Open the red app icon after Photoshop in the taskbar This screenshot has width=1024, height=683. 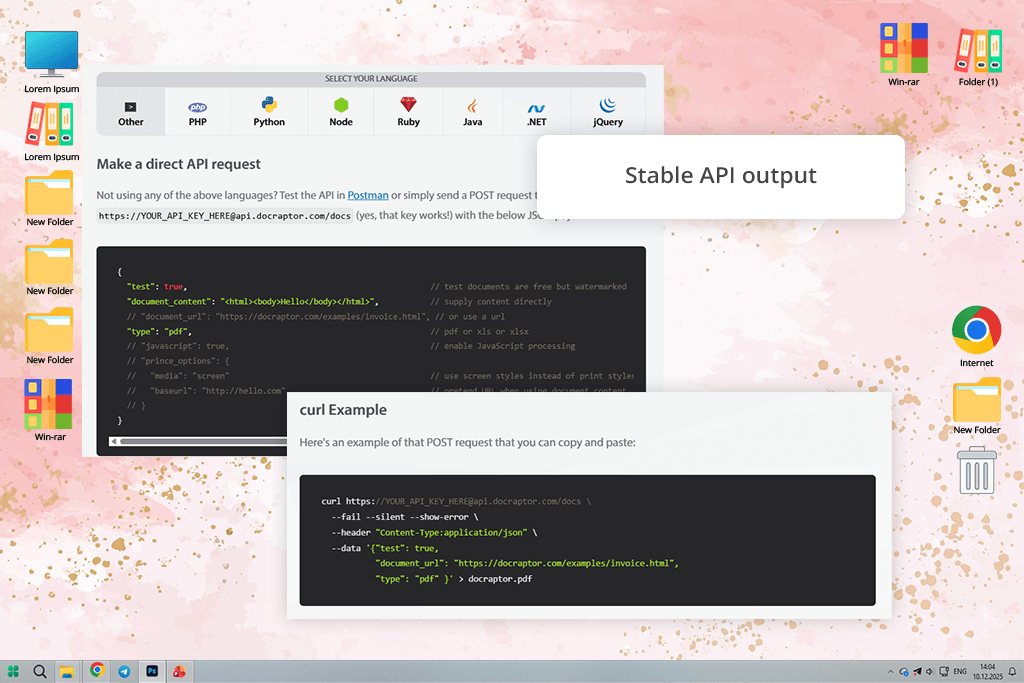[x=179, y=671]
